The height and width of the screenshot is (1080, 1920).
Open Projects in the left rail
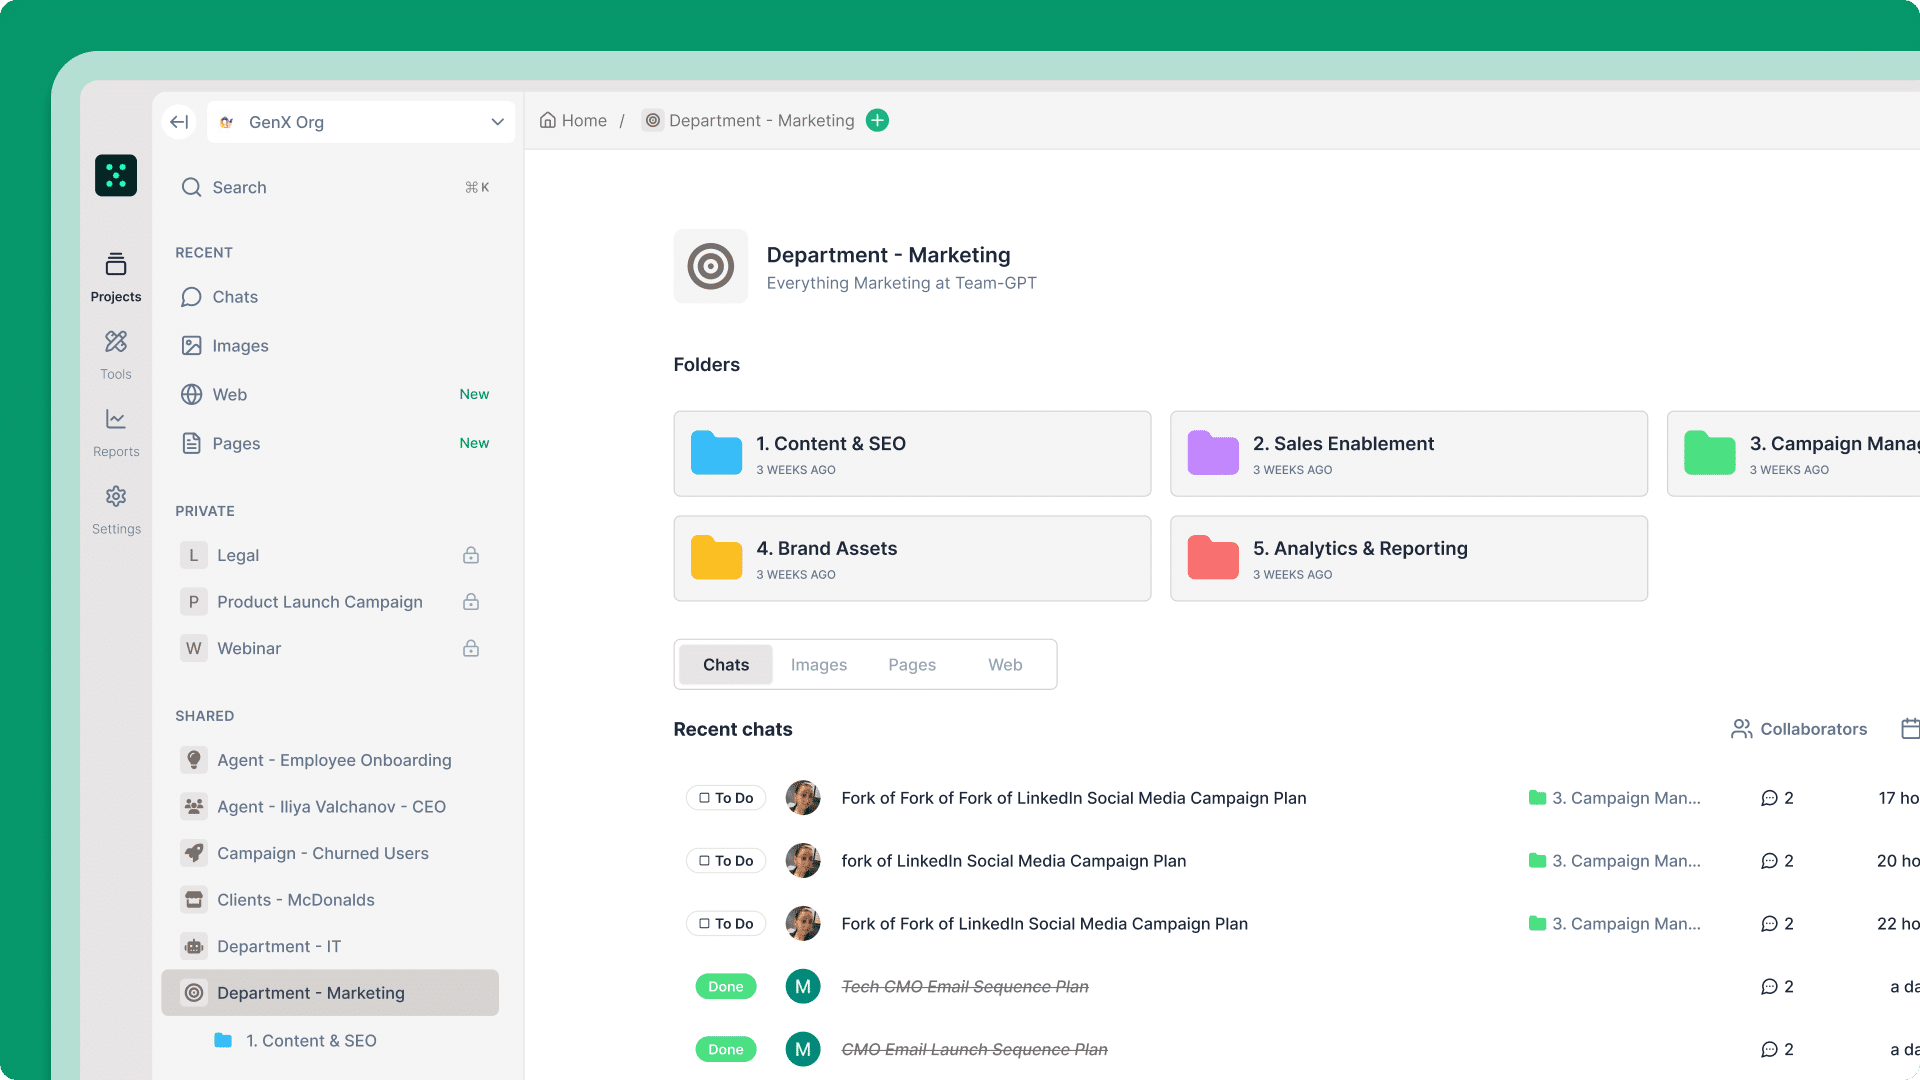(x=116, y=277)
